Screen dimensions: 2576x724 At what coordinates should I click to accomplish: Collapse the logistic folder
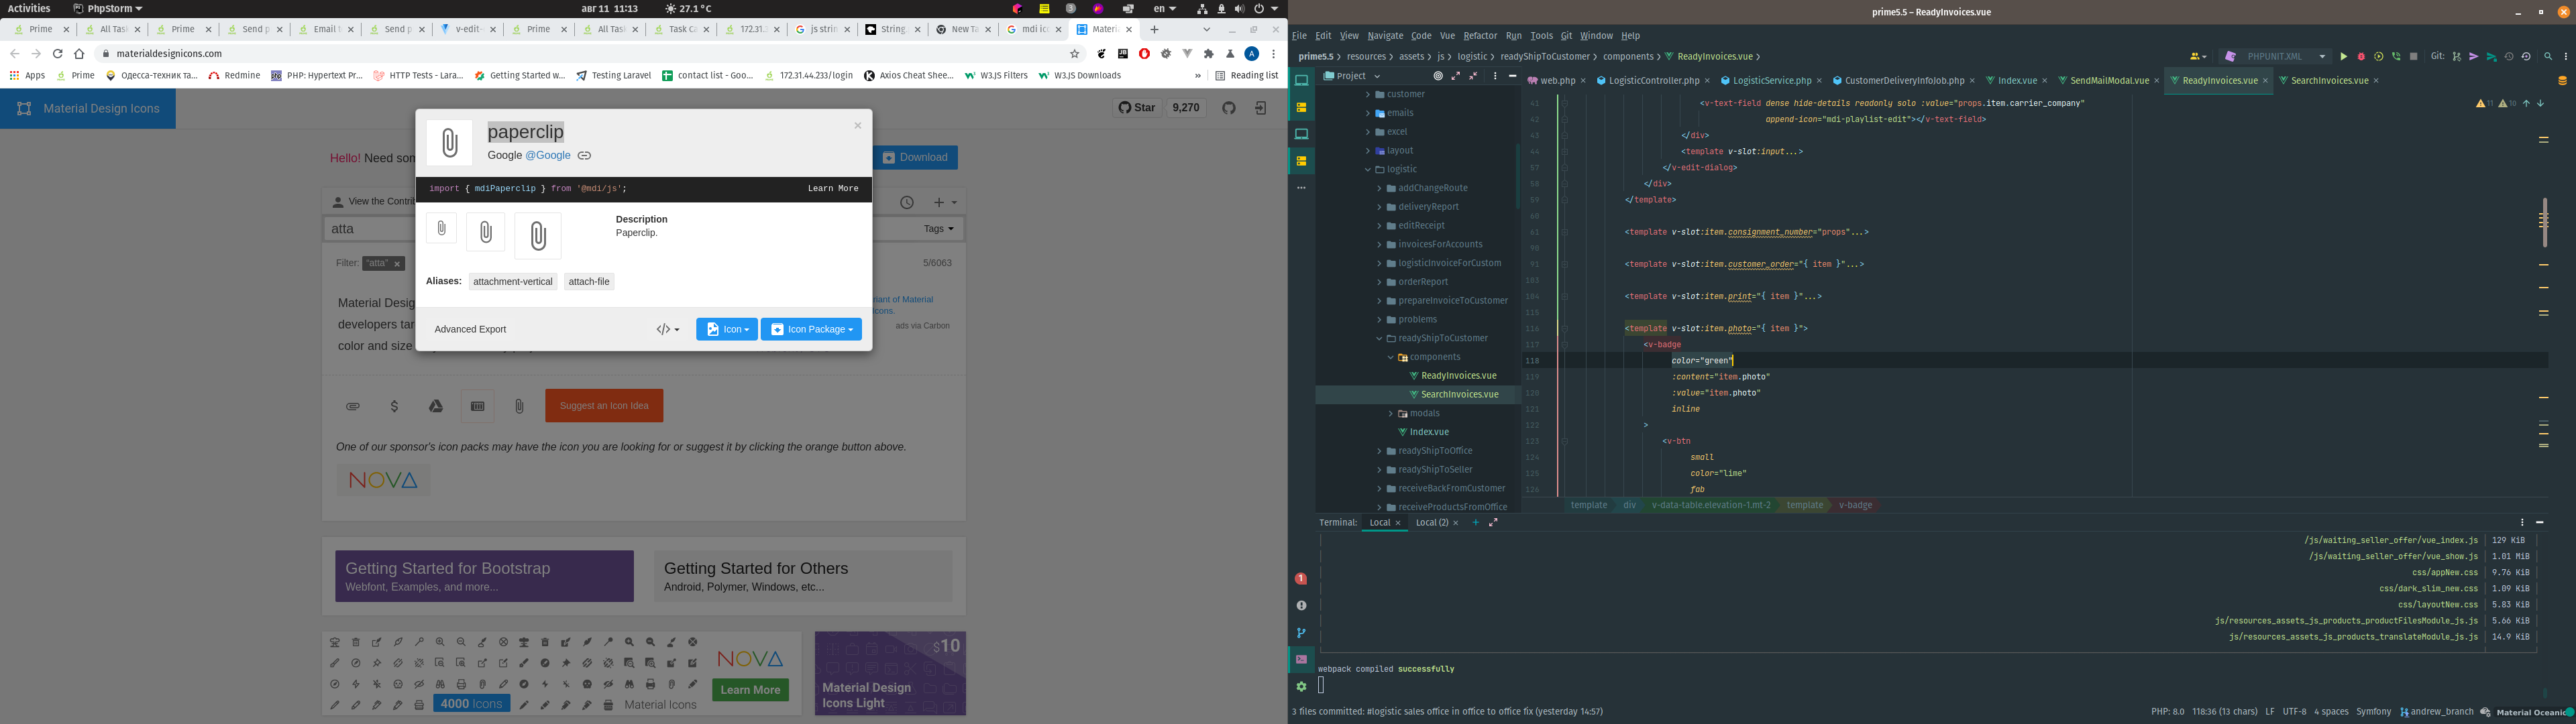click(x=1368, y=170)
